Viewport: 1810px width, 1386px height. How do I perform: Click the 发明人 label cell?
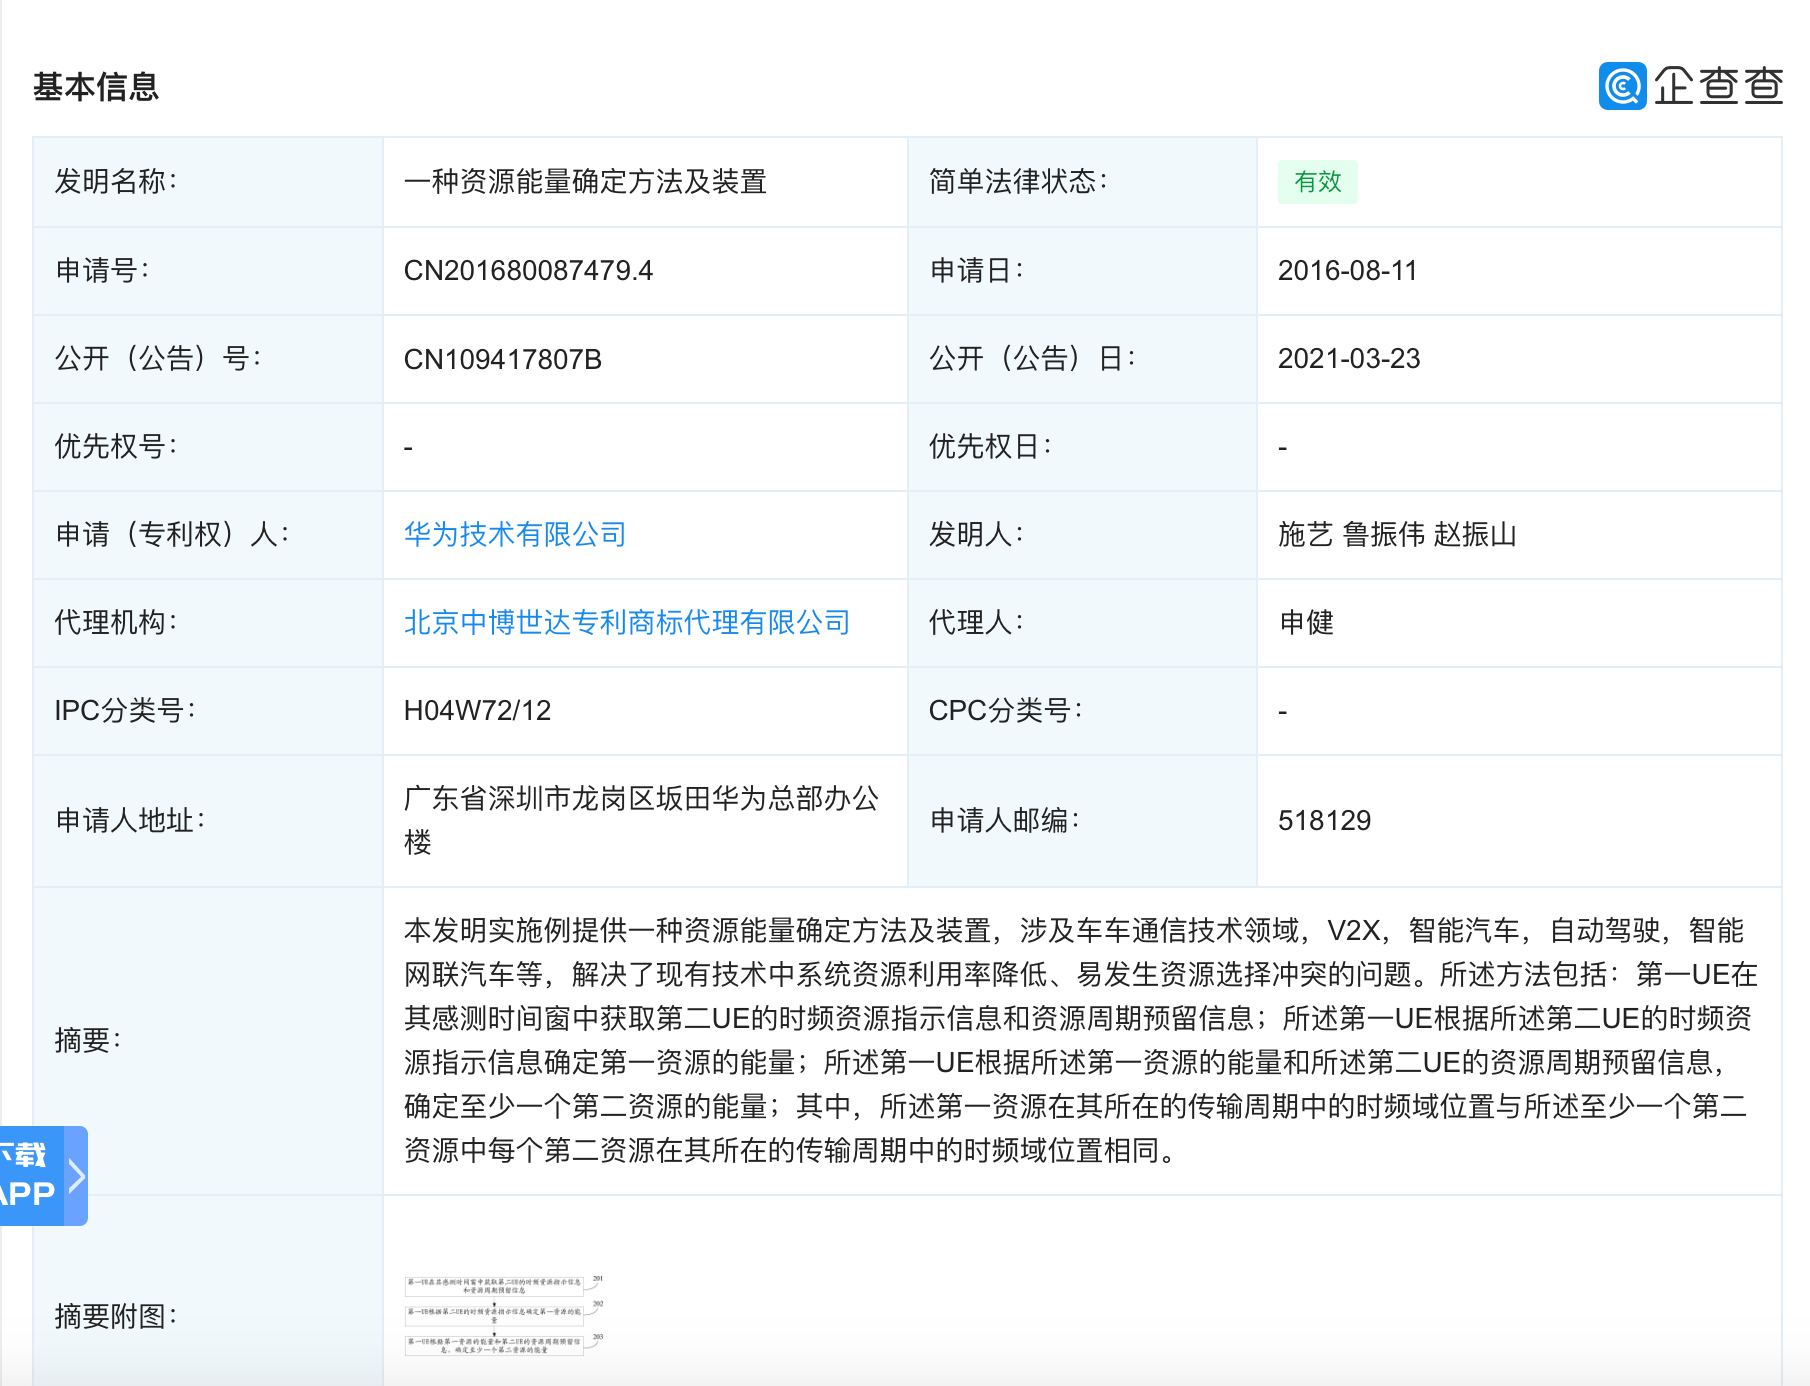(x=1082, y=534)
